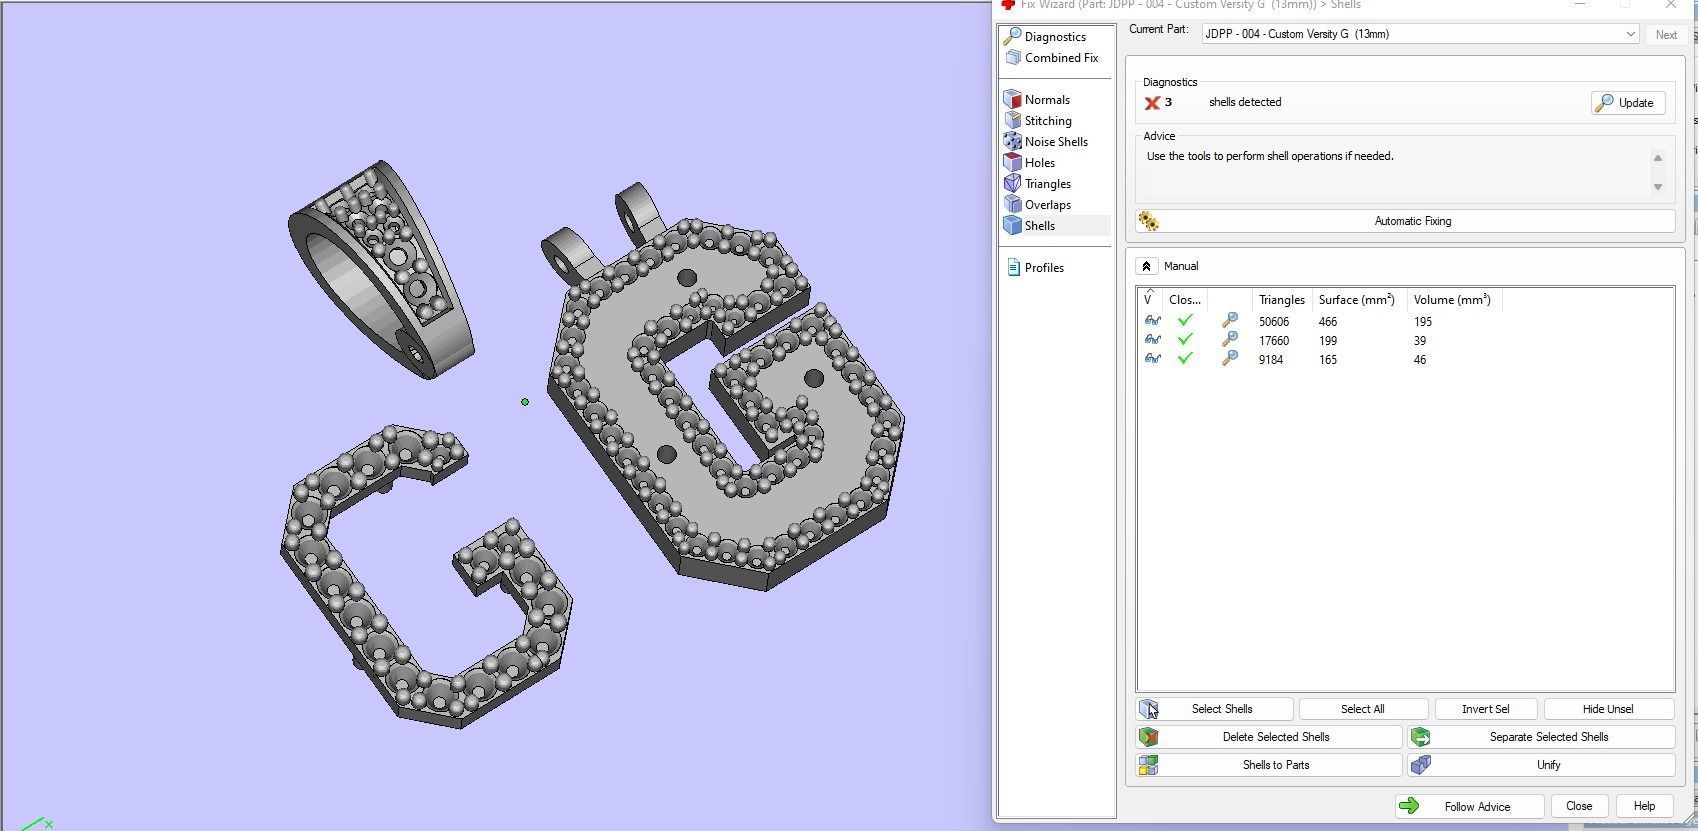This screenshot has height=831, width=1698.
Task: Open the Triangles fix step
Action: pos(1047,184)
